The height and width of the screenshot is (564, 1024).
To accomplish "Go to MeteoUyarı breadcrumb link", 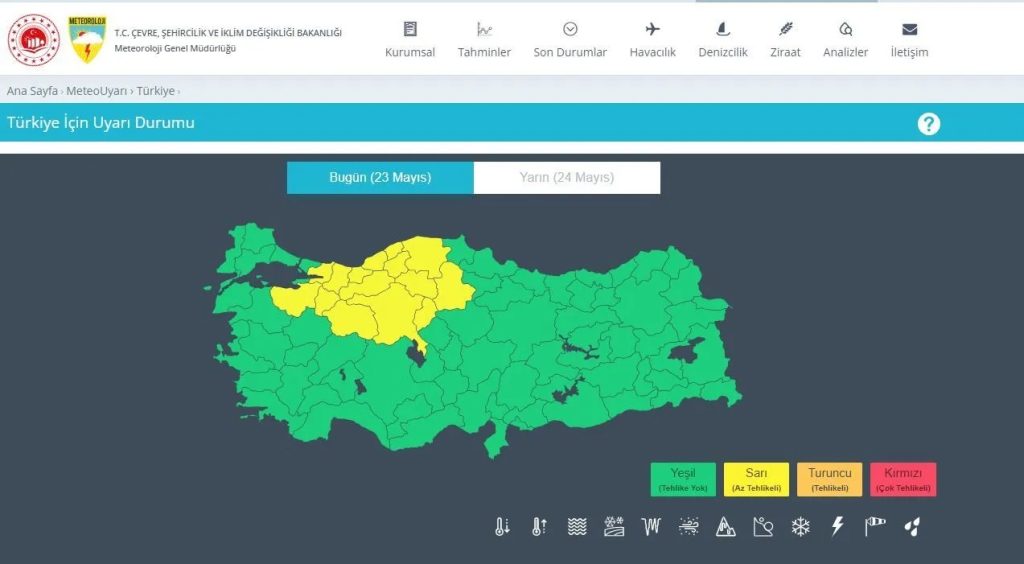I will coord(97,91).
